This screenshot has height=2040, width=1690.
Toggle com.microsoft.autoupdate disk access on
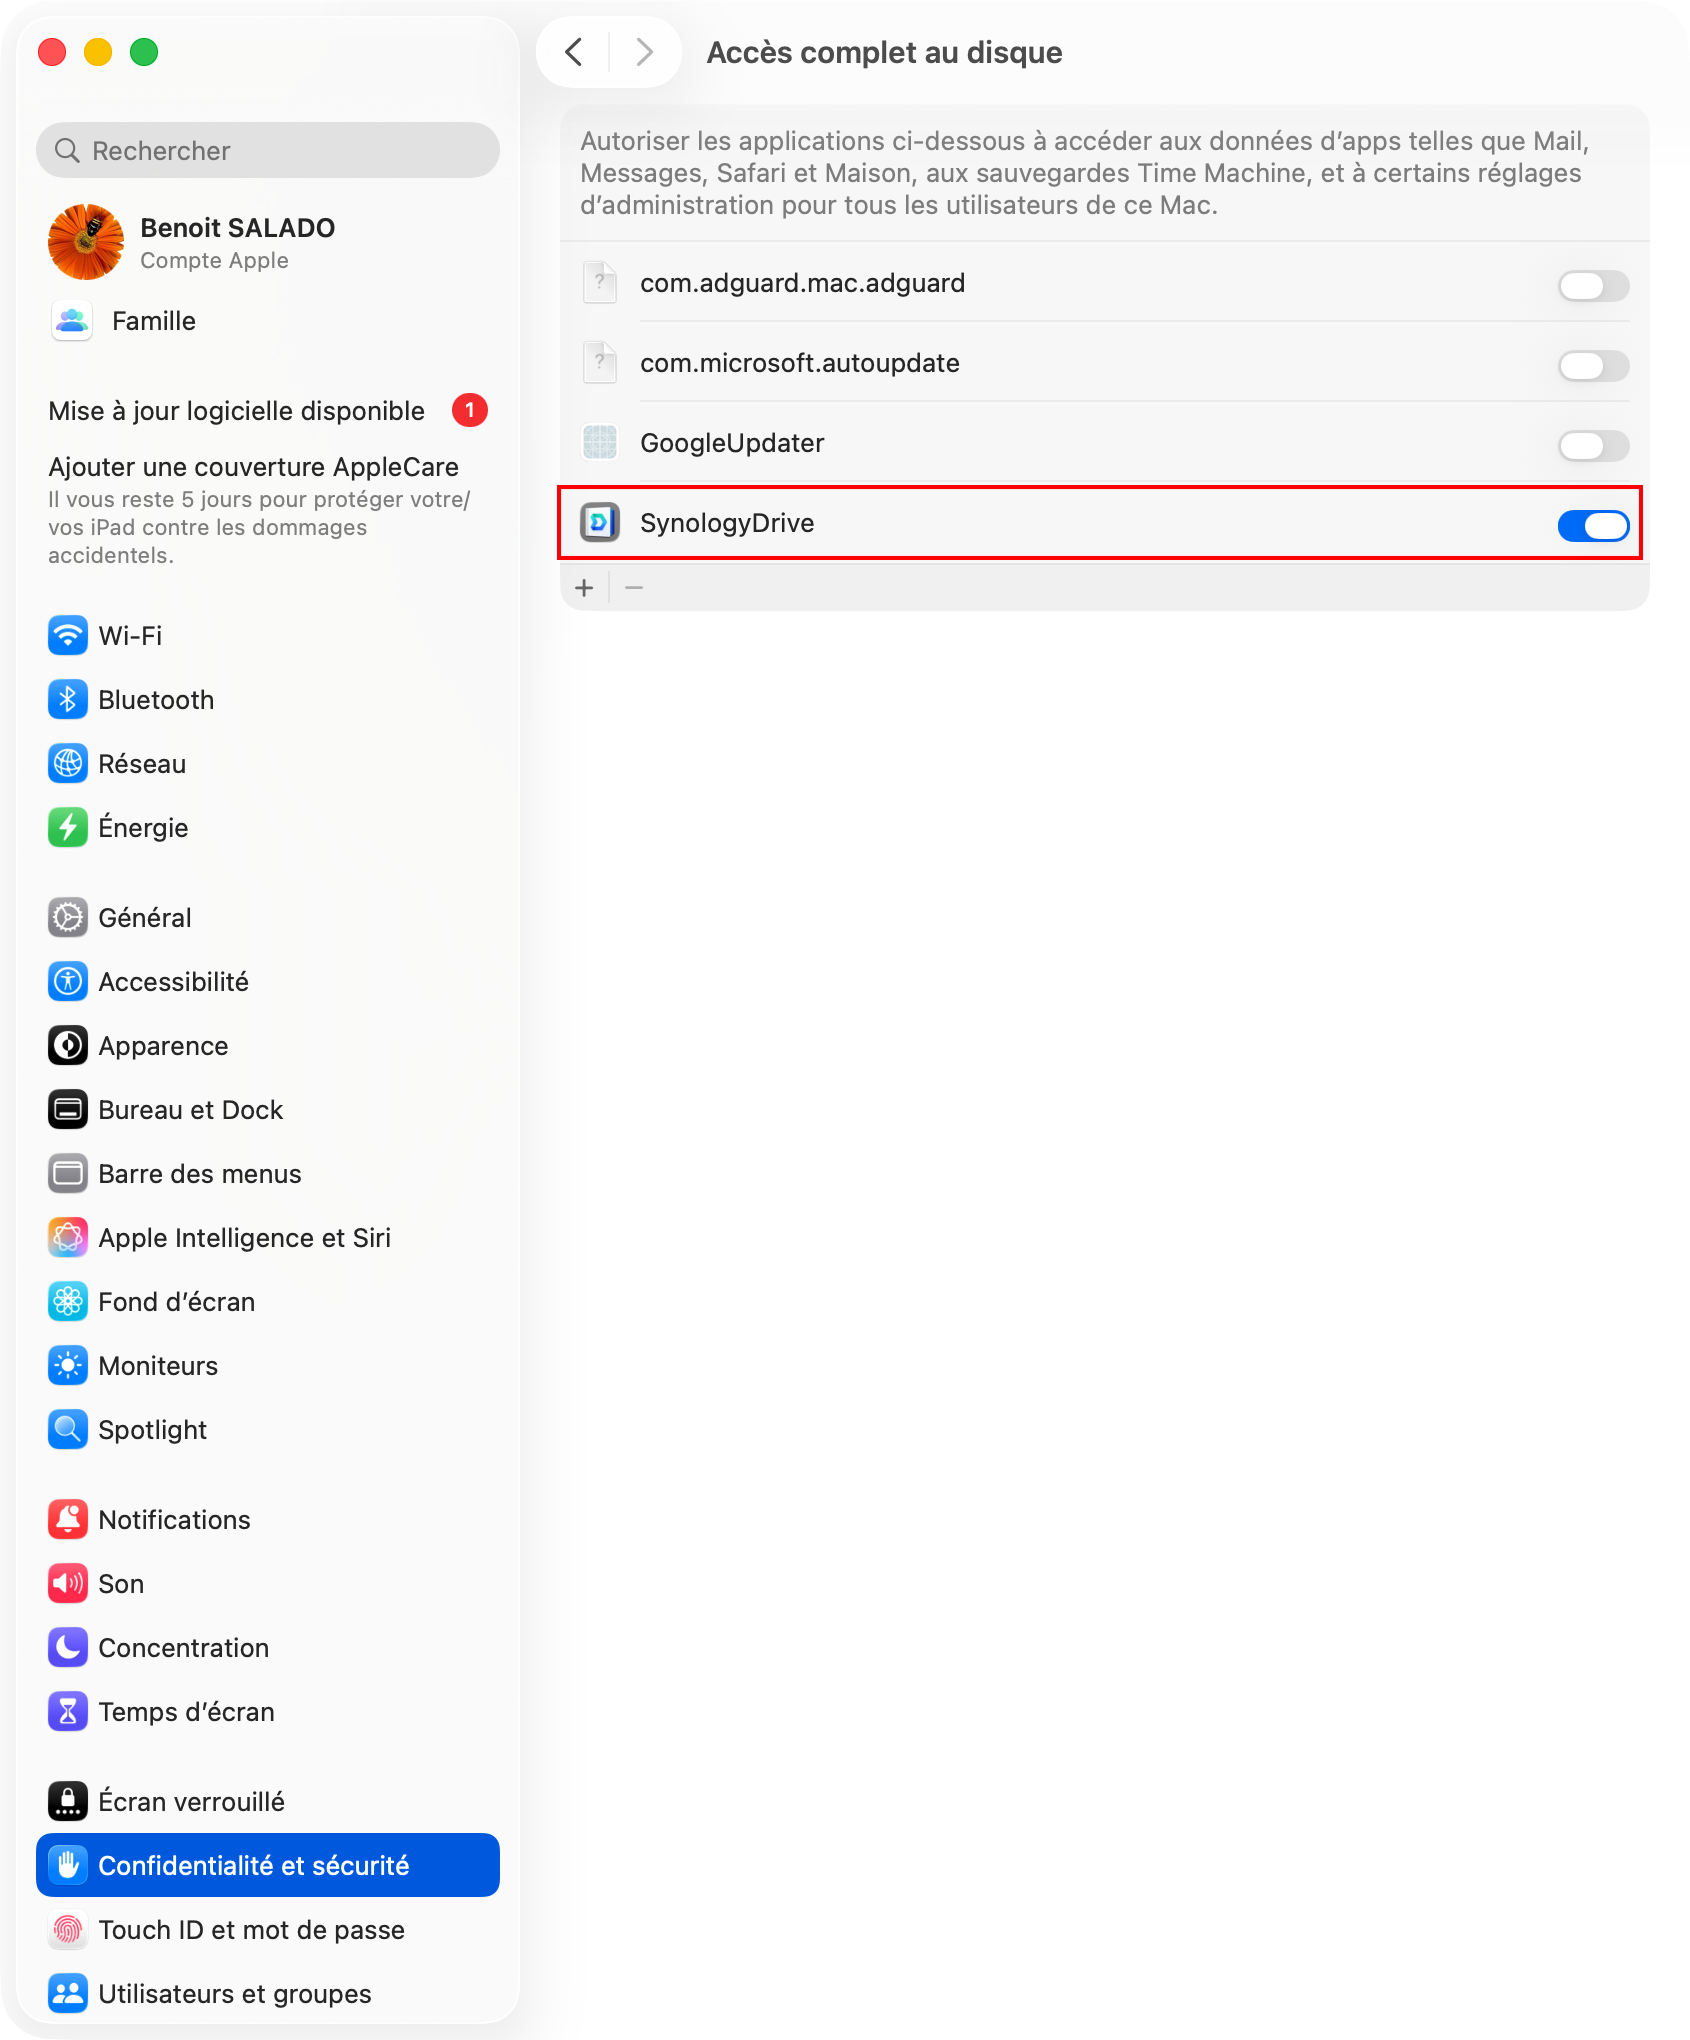coord(1593,365)
